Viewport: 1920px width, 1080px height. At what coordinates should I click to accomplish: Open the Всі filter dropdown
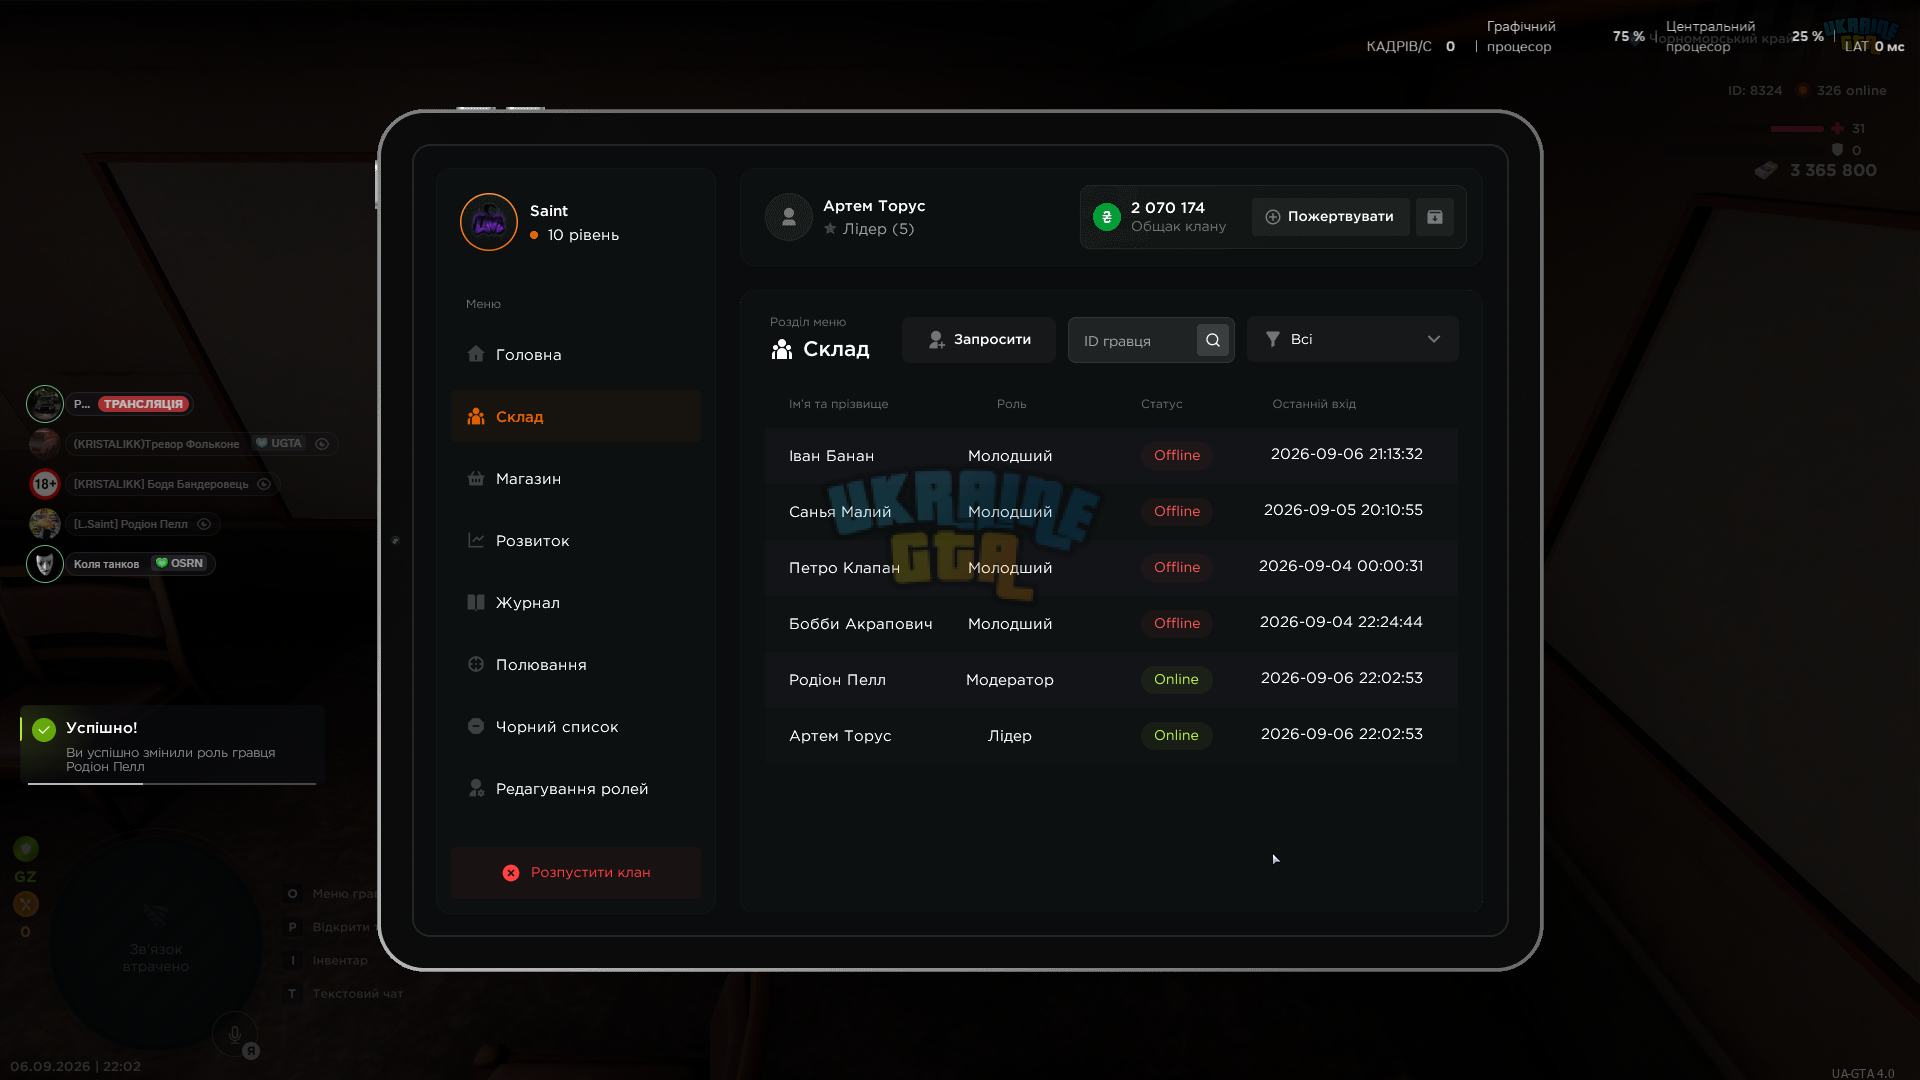click(x=1352, y=340)
